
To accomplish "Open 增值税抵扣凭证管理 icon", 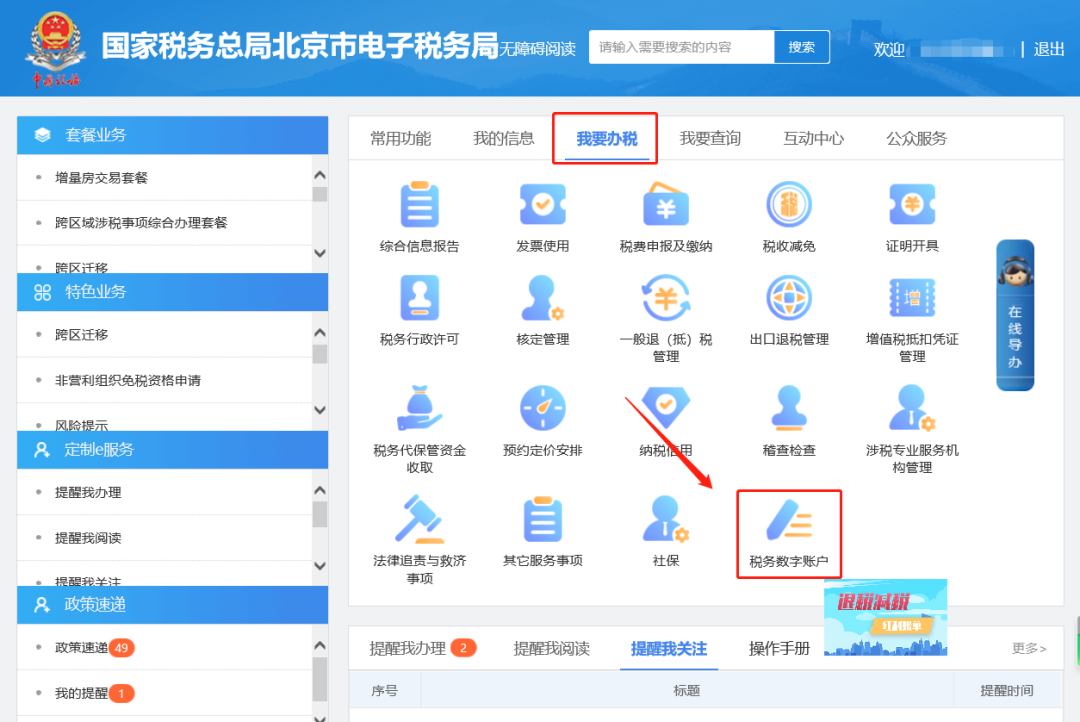I will point(912,298).
